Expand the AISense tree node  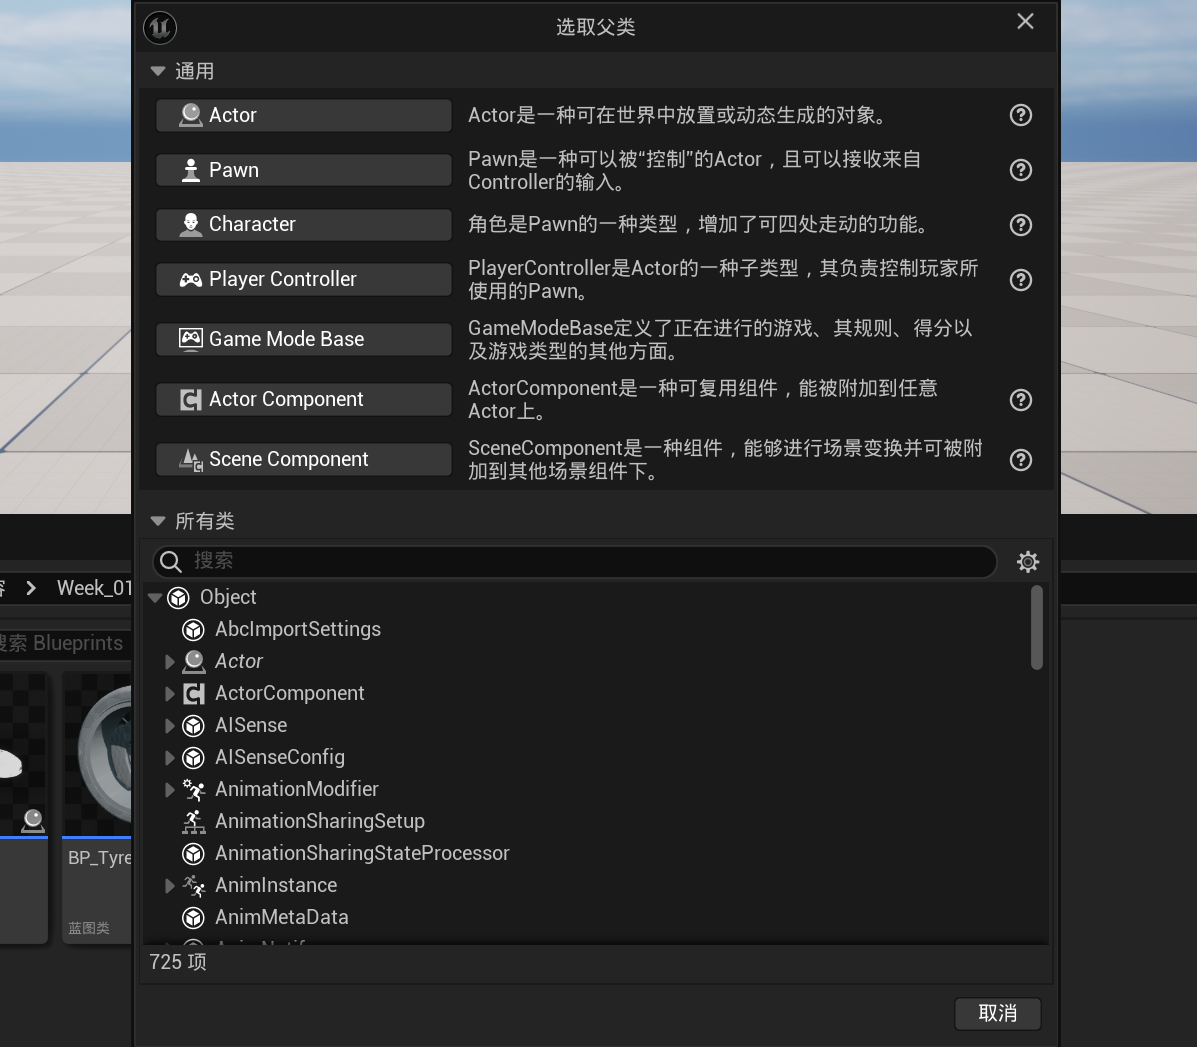click(170, 726)
